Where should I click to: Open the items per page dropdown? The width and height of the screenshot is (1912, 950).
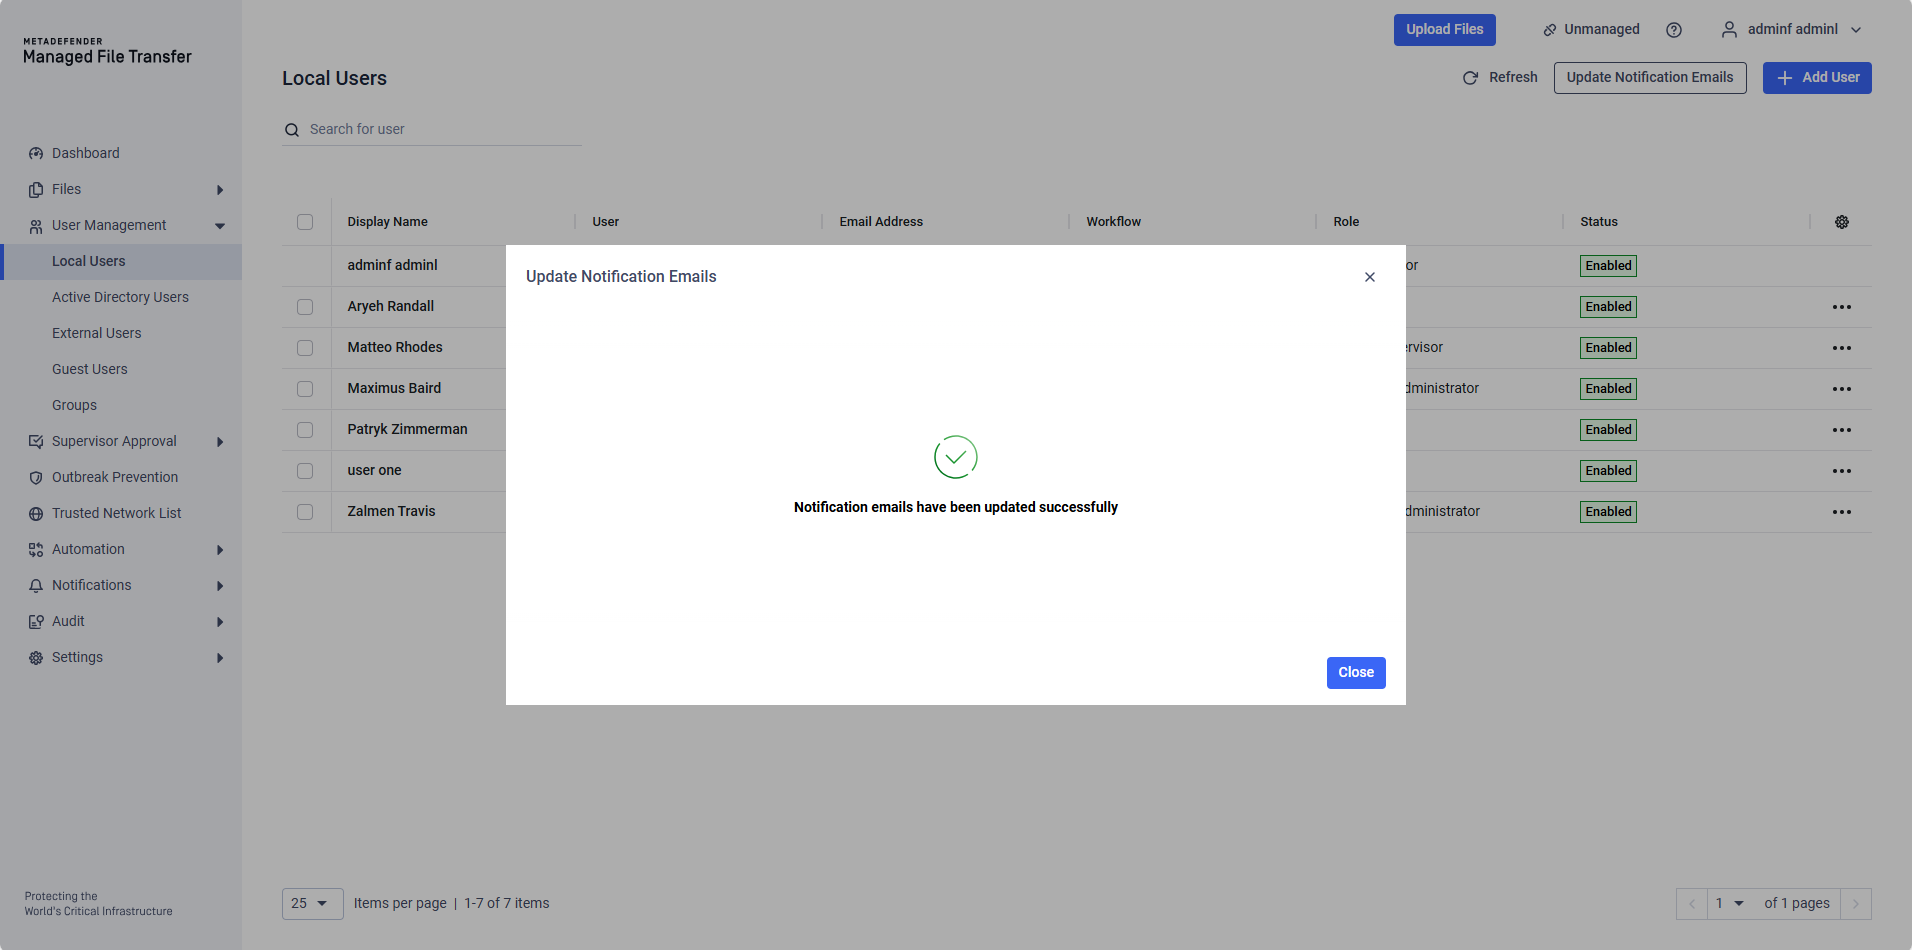[x=311, y=903]
